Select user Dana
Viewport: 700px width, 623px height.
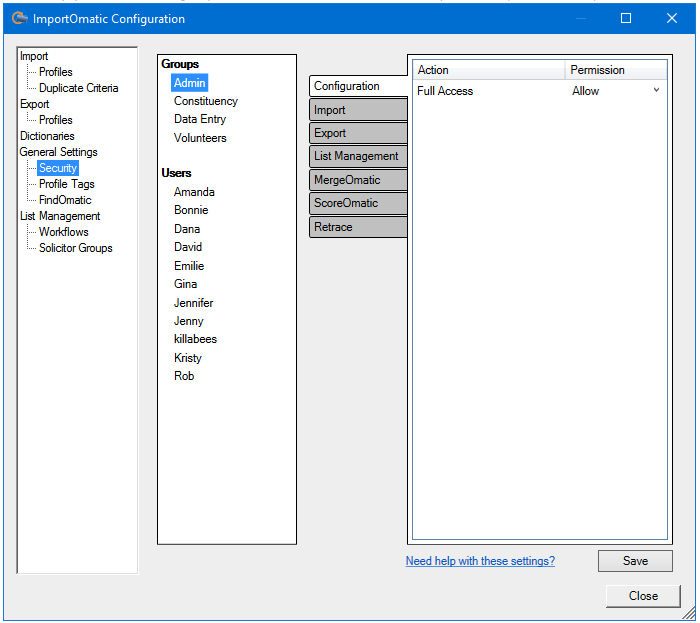(x=187, y=229)
